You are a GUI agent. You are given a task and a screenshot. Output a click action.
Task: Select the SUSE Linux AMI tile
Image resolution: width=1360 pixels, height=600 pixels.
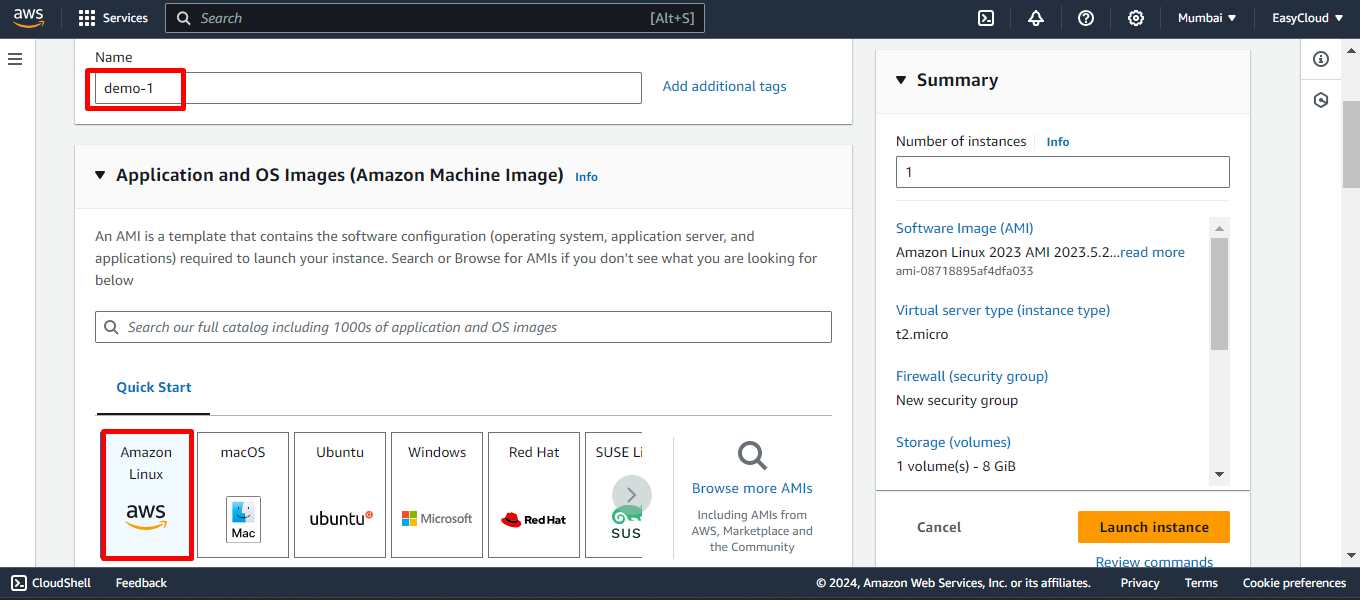click(x=614, y=495)
